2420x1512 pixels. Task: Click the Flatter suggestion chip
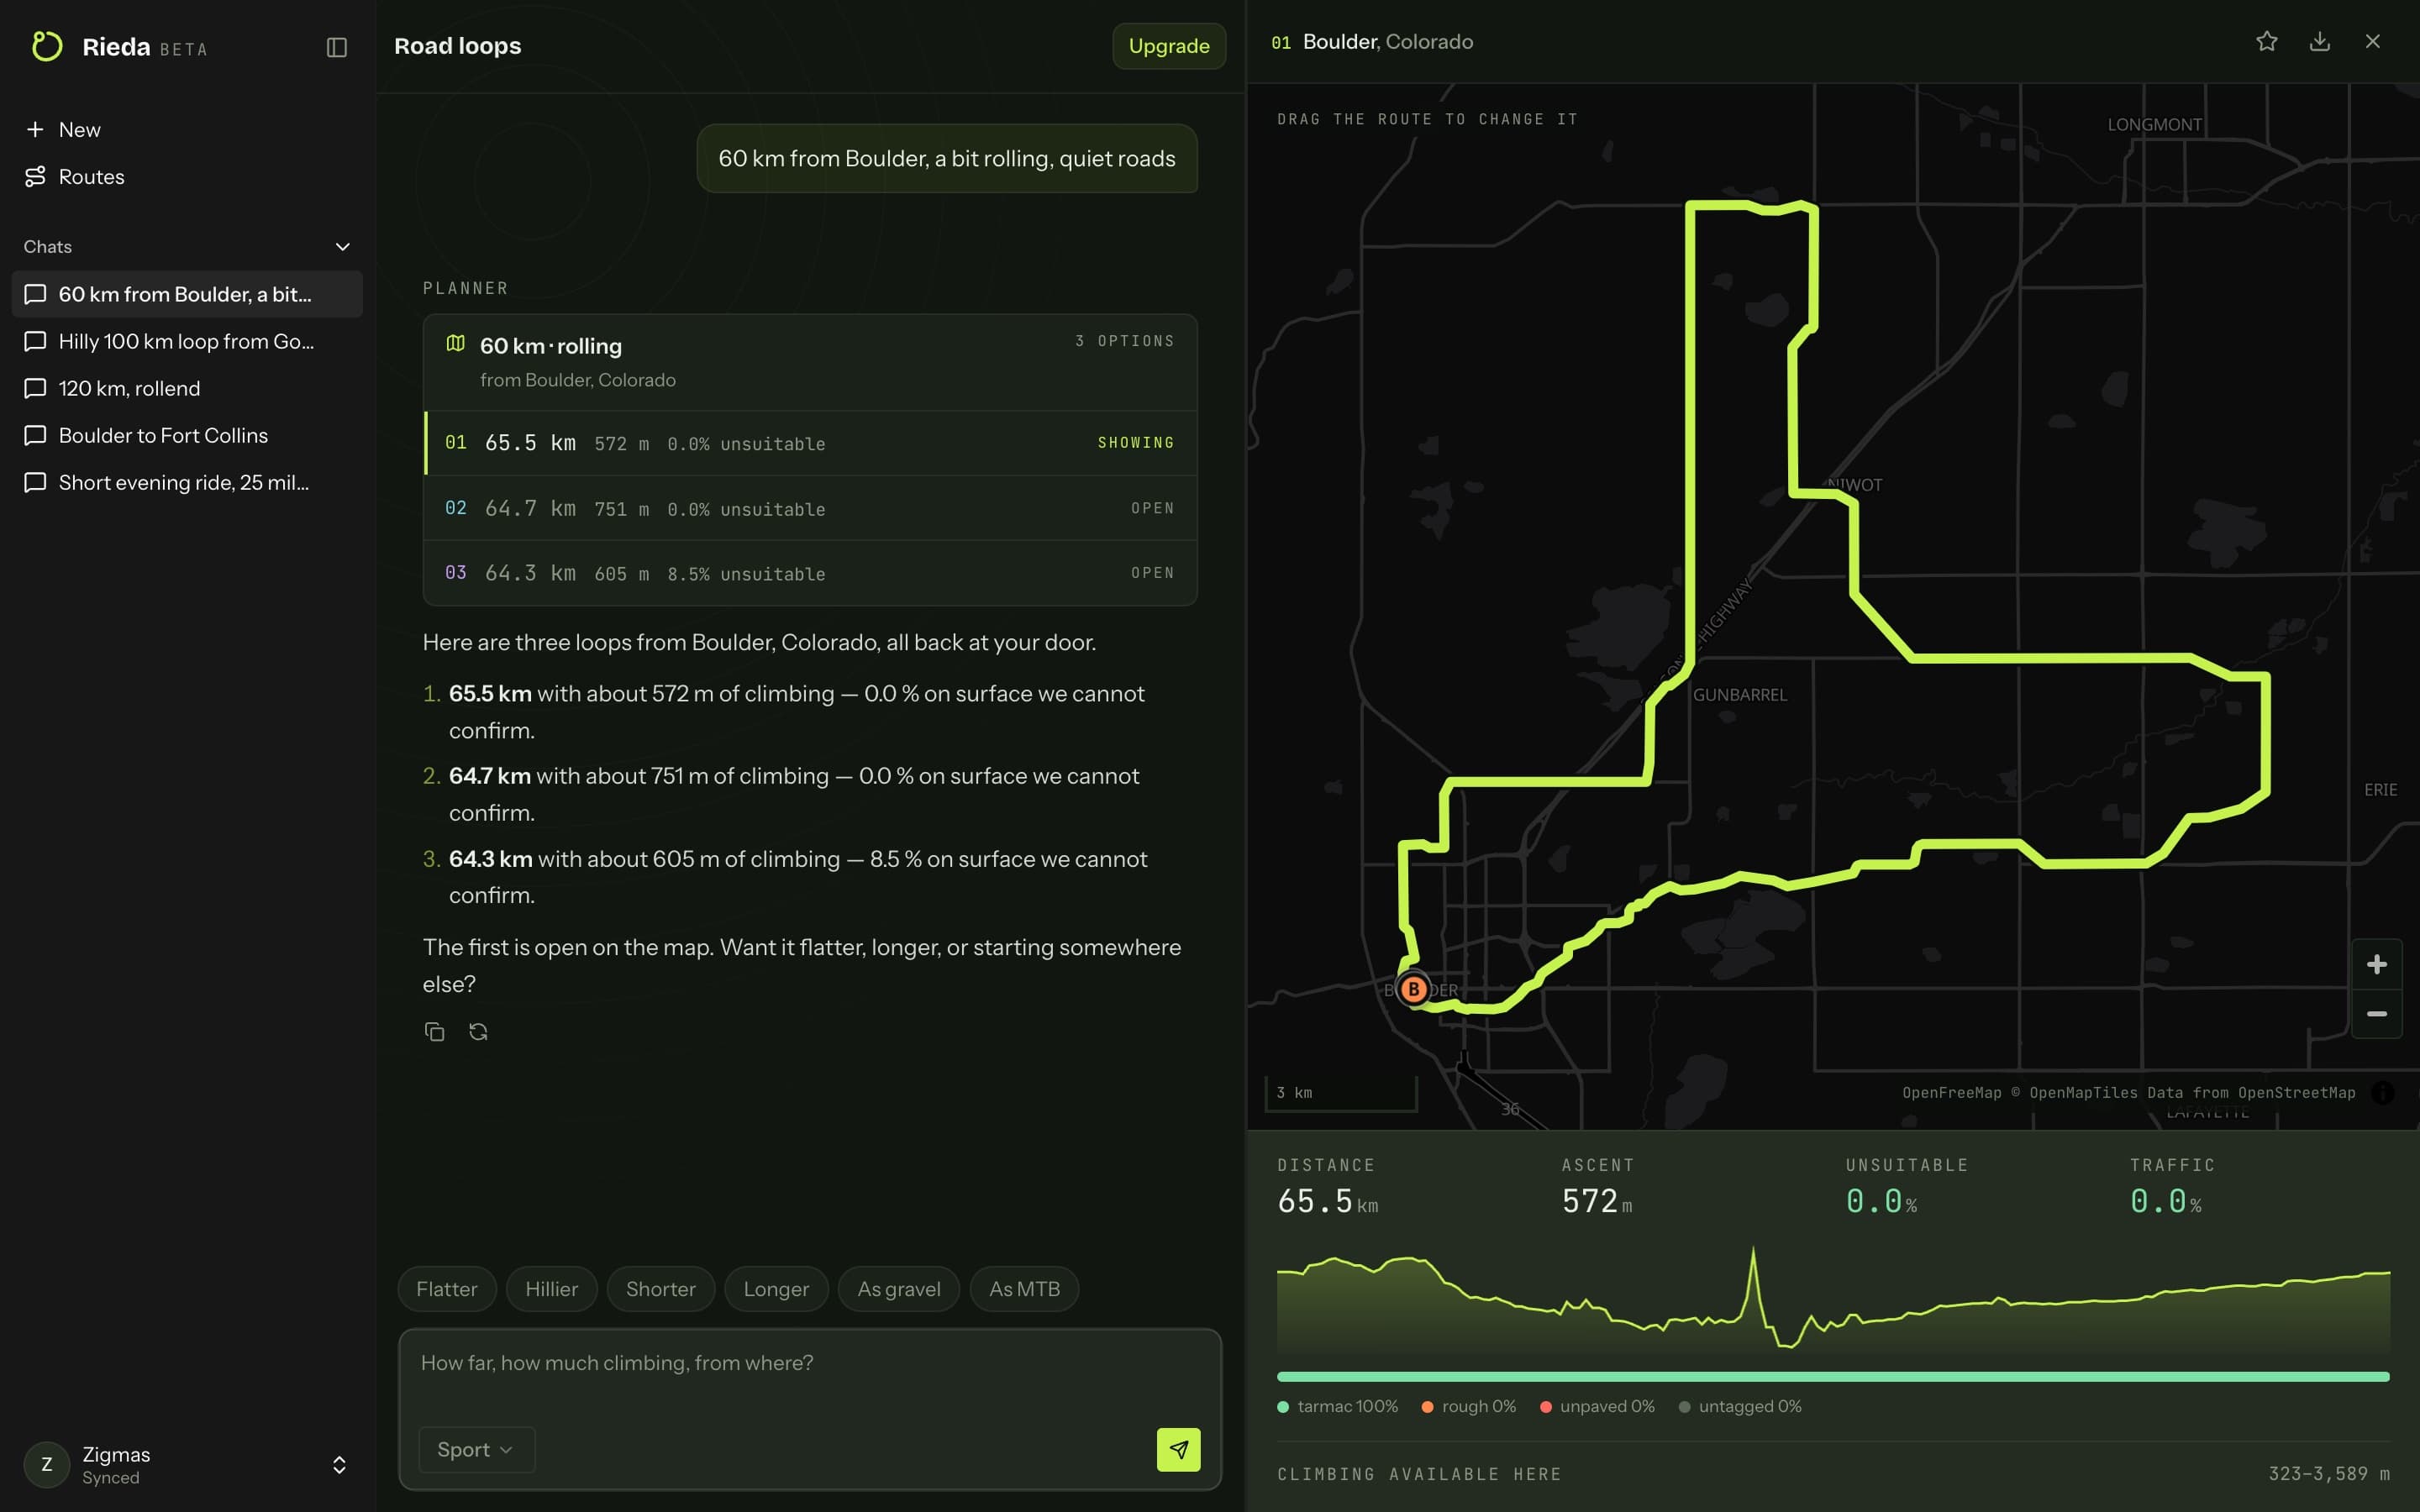(x=447, y=1289)
